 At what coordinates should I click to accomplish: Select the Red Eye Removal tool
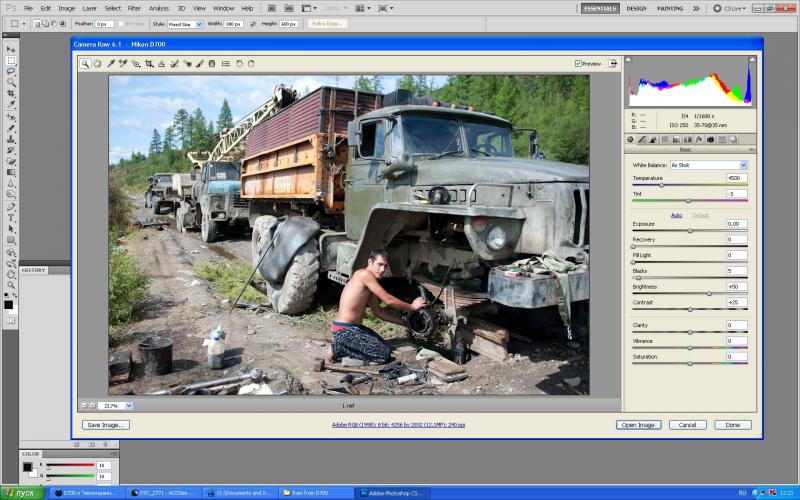(187, 64)
